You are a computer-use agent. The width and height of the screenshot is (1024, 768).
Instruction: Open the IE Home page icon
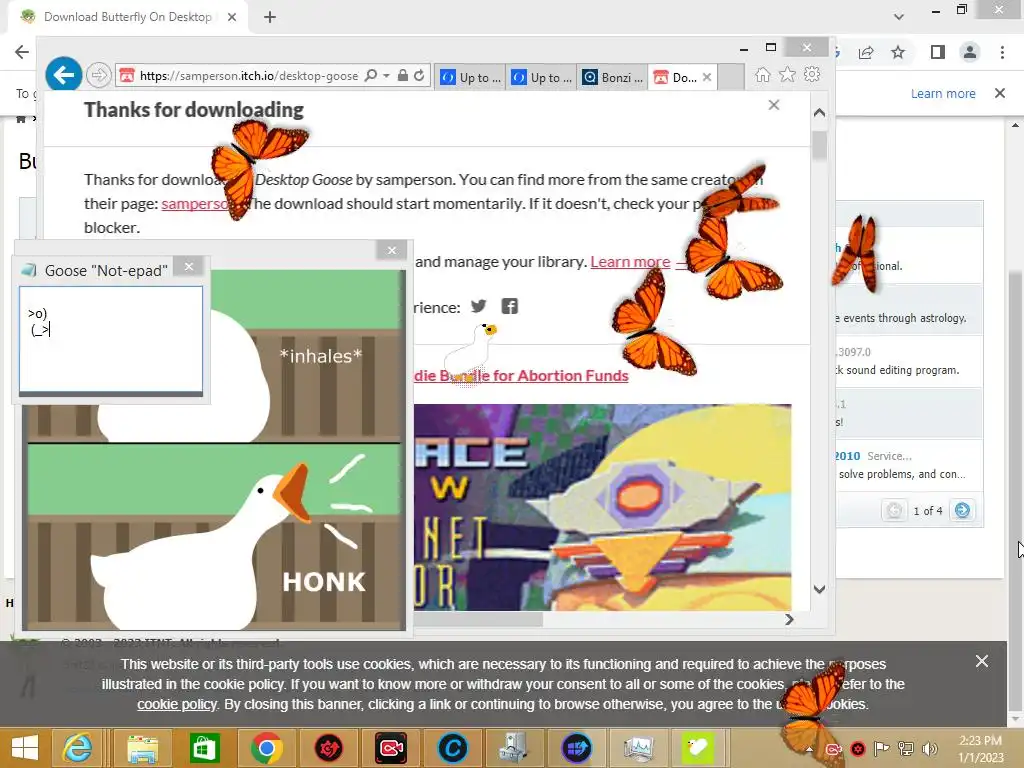763,74
